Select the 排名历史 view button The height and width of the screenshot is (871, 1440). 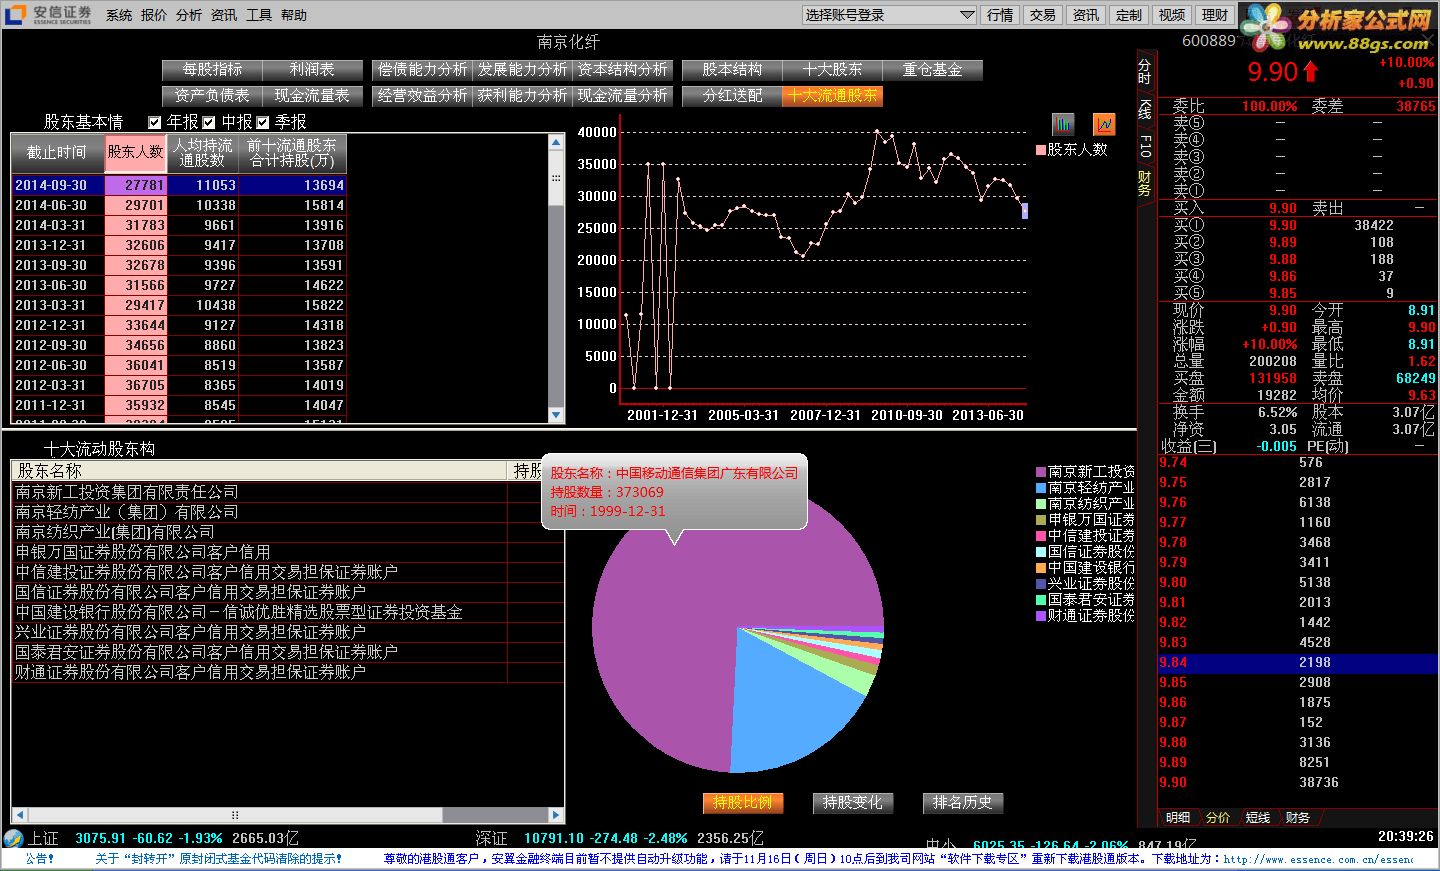963,803
